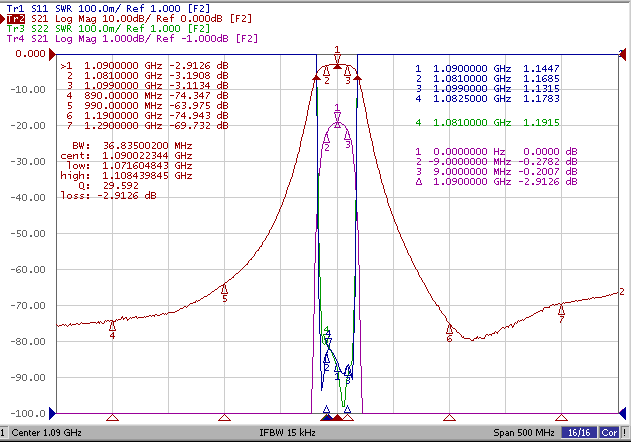Click the 1.29 GHz marker triangle on frequency axis
Image resolution: width=631 pixels, height=442 pixels.
pyautogui.click(x=561, y=417)
